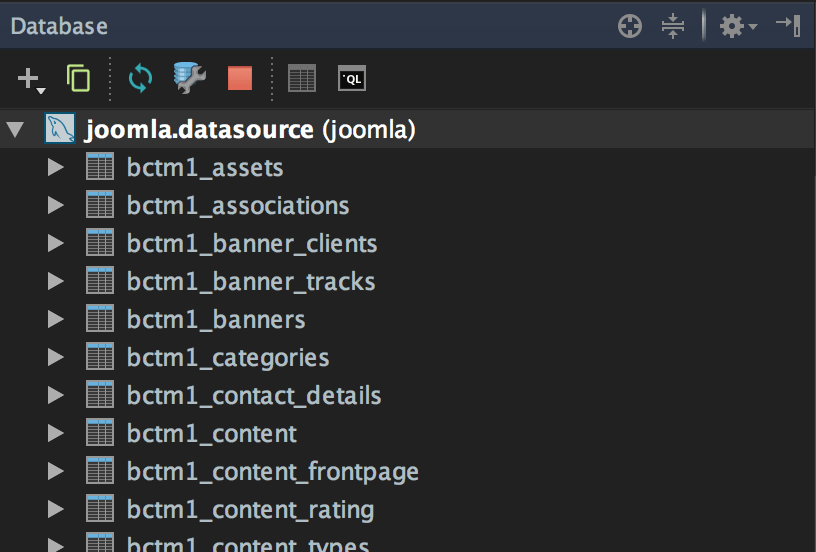Click the table icon beside bctm1_content_frontpage
Image resolution: width=816 pixels, height=552 pixels.
tap(100, 470)
